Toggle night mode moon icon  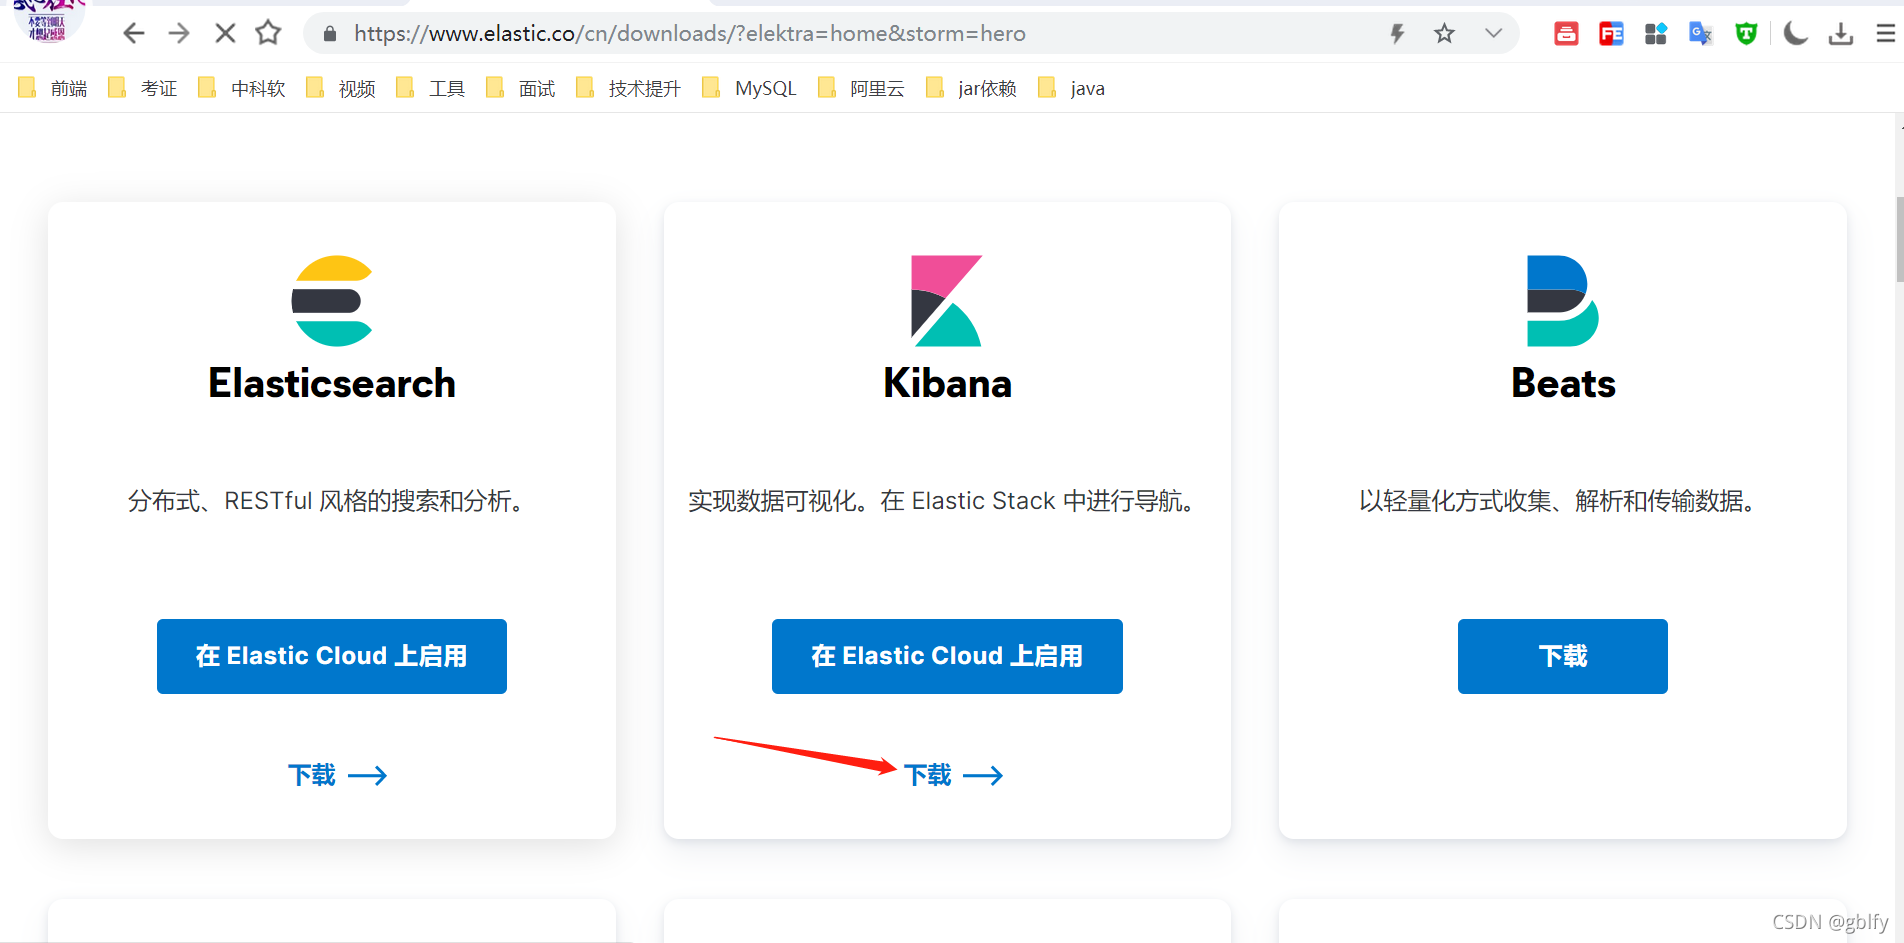tap(1796, 34)
